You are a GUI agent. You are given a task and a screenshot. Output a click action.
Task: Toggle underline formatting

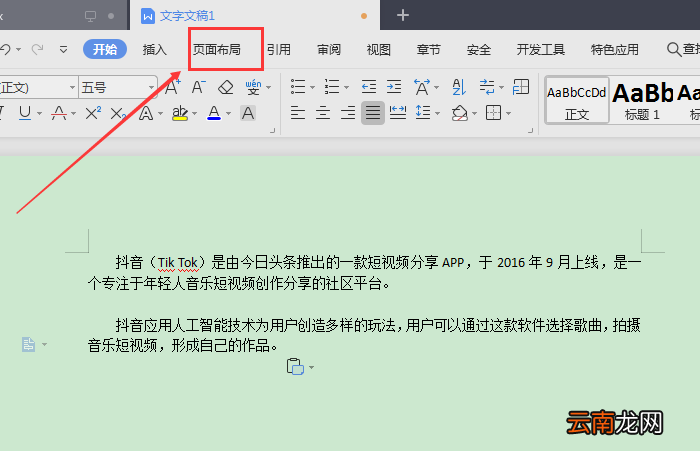point(25,113)
